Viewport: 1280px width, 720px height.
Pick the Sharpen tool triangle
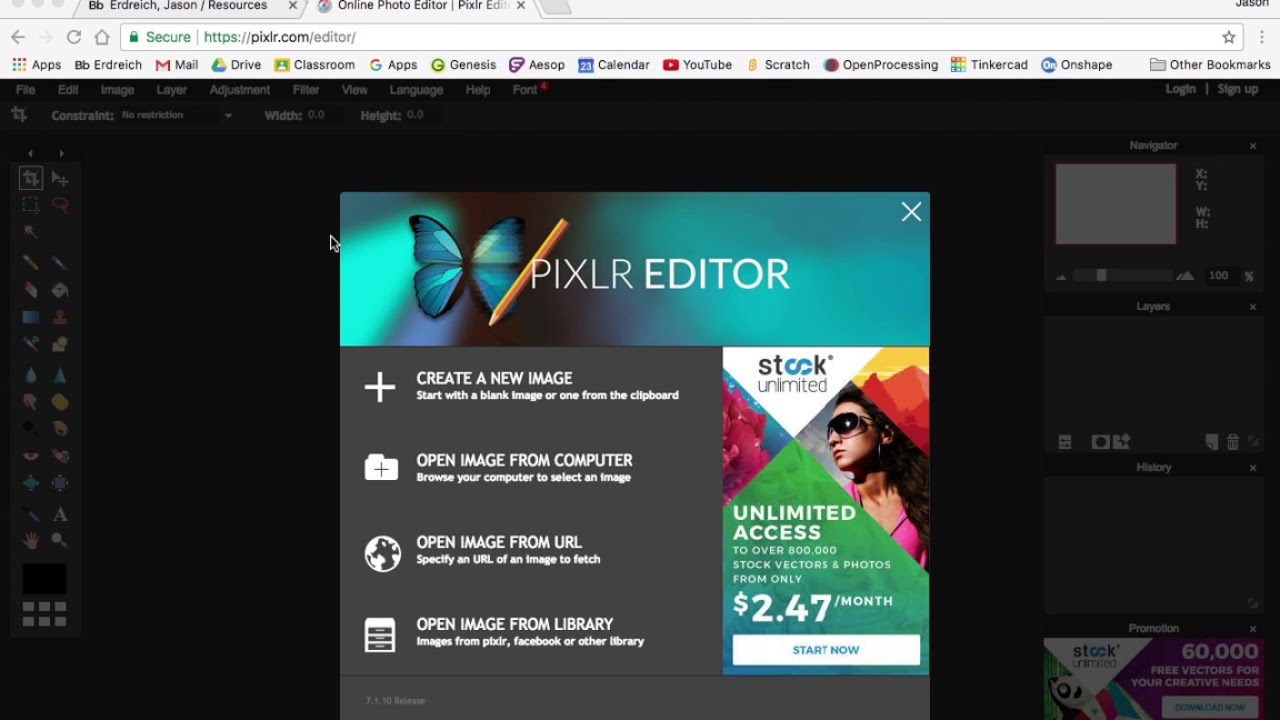click(x=60, y=376)
